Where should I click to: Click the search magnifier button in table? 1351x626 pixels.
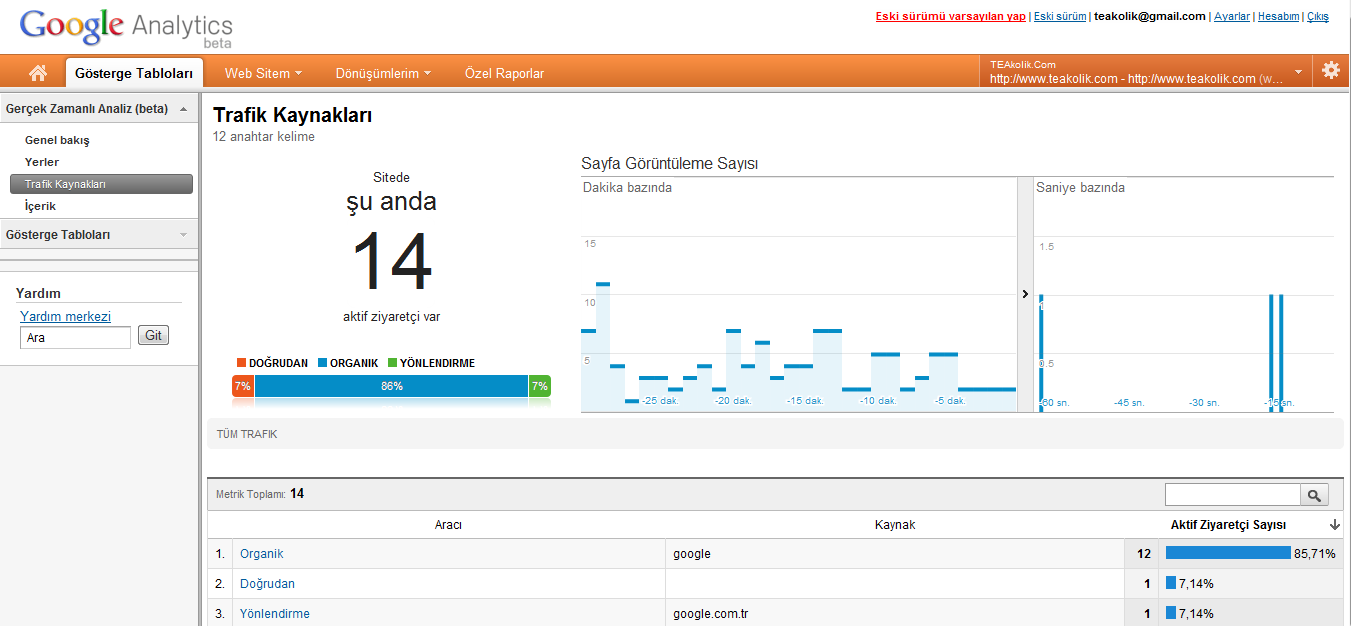pyautogui.click(x=1314, y=494)
